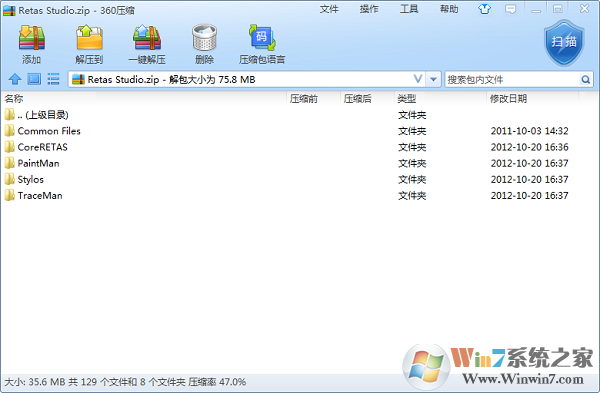Open the path history dropdown arrow
Screen dimensions: 600x393
coord(433,80)
